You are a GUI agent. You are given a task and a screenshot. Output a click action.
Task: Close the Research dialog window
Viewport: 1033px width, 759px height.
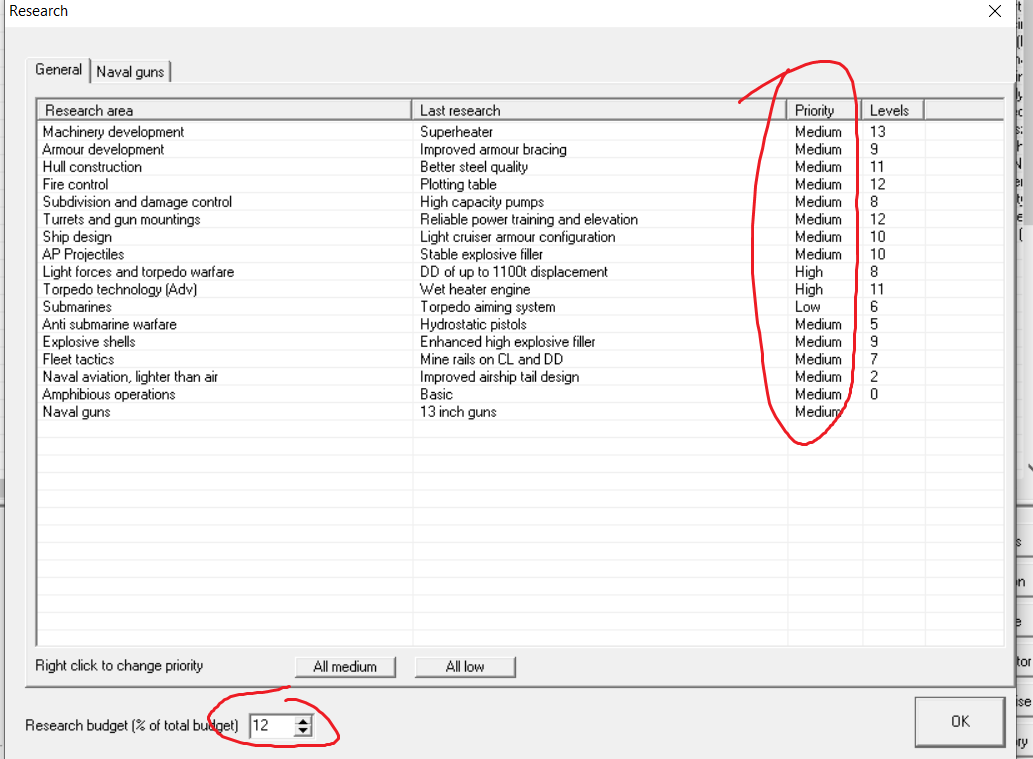[994, 12]
